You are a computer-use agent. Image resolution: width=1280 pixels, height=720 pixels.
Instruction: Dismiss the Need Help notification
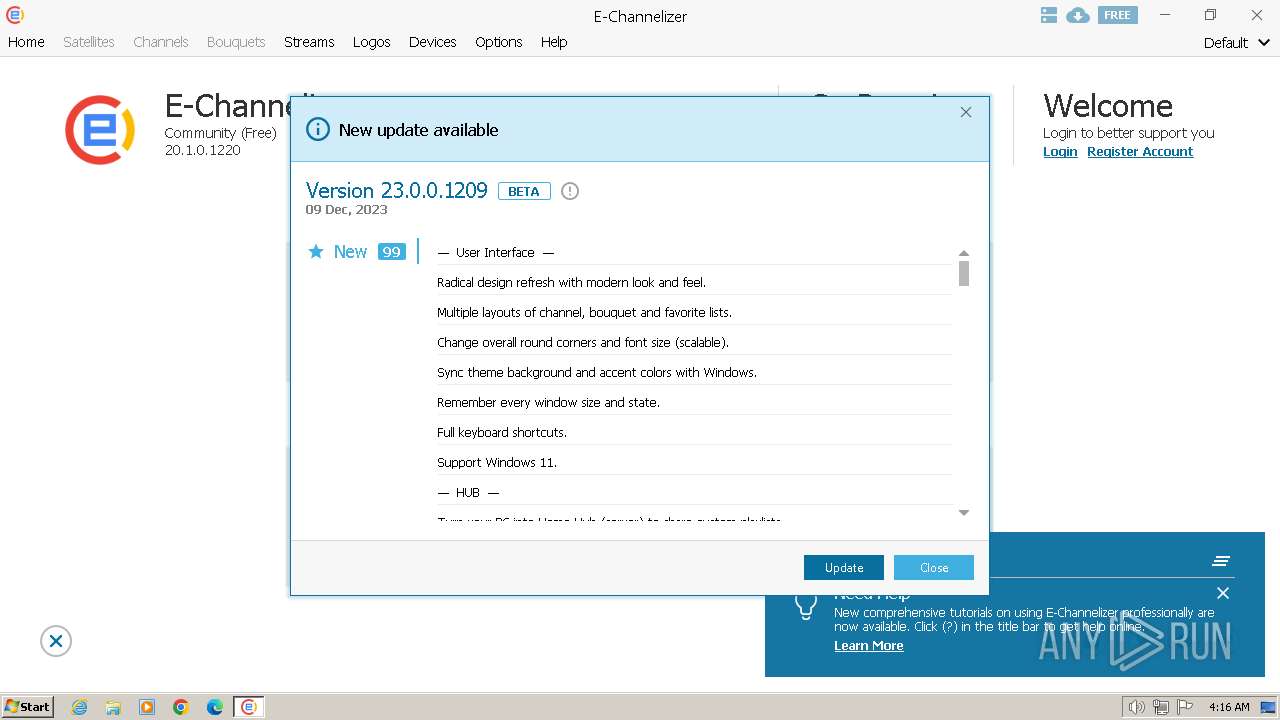(x=1222, y=593)
